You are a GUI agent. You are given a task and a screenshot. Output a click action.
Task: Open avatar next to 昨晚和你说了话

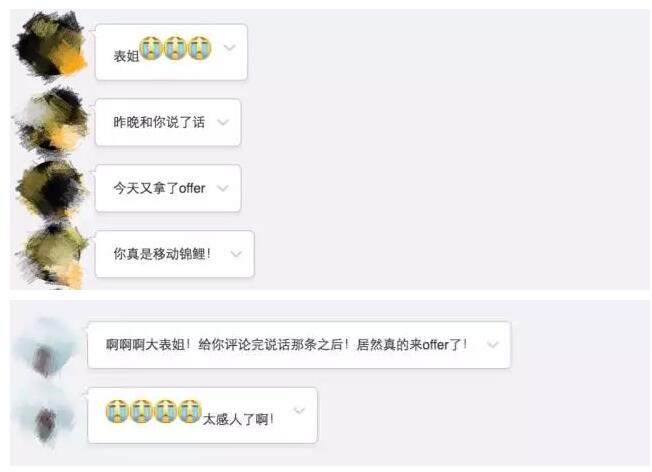[x=52, y=119]
